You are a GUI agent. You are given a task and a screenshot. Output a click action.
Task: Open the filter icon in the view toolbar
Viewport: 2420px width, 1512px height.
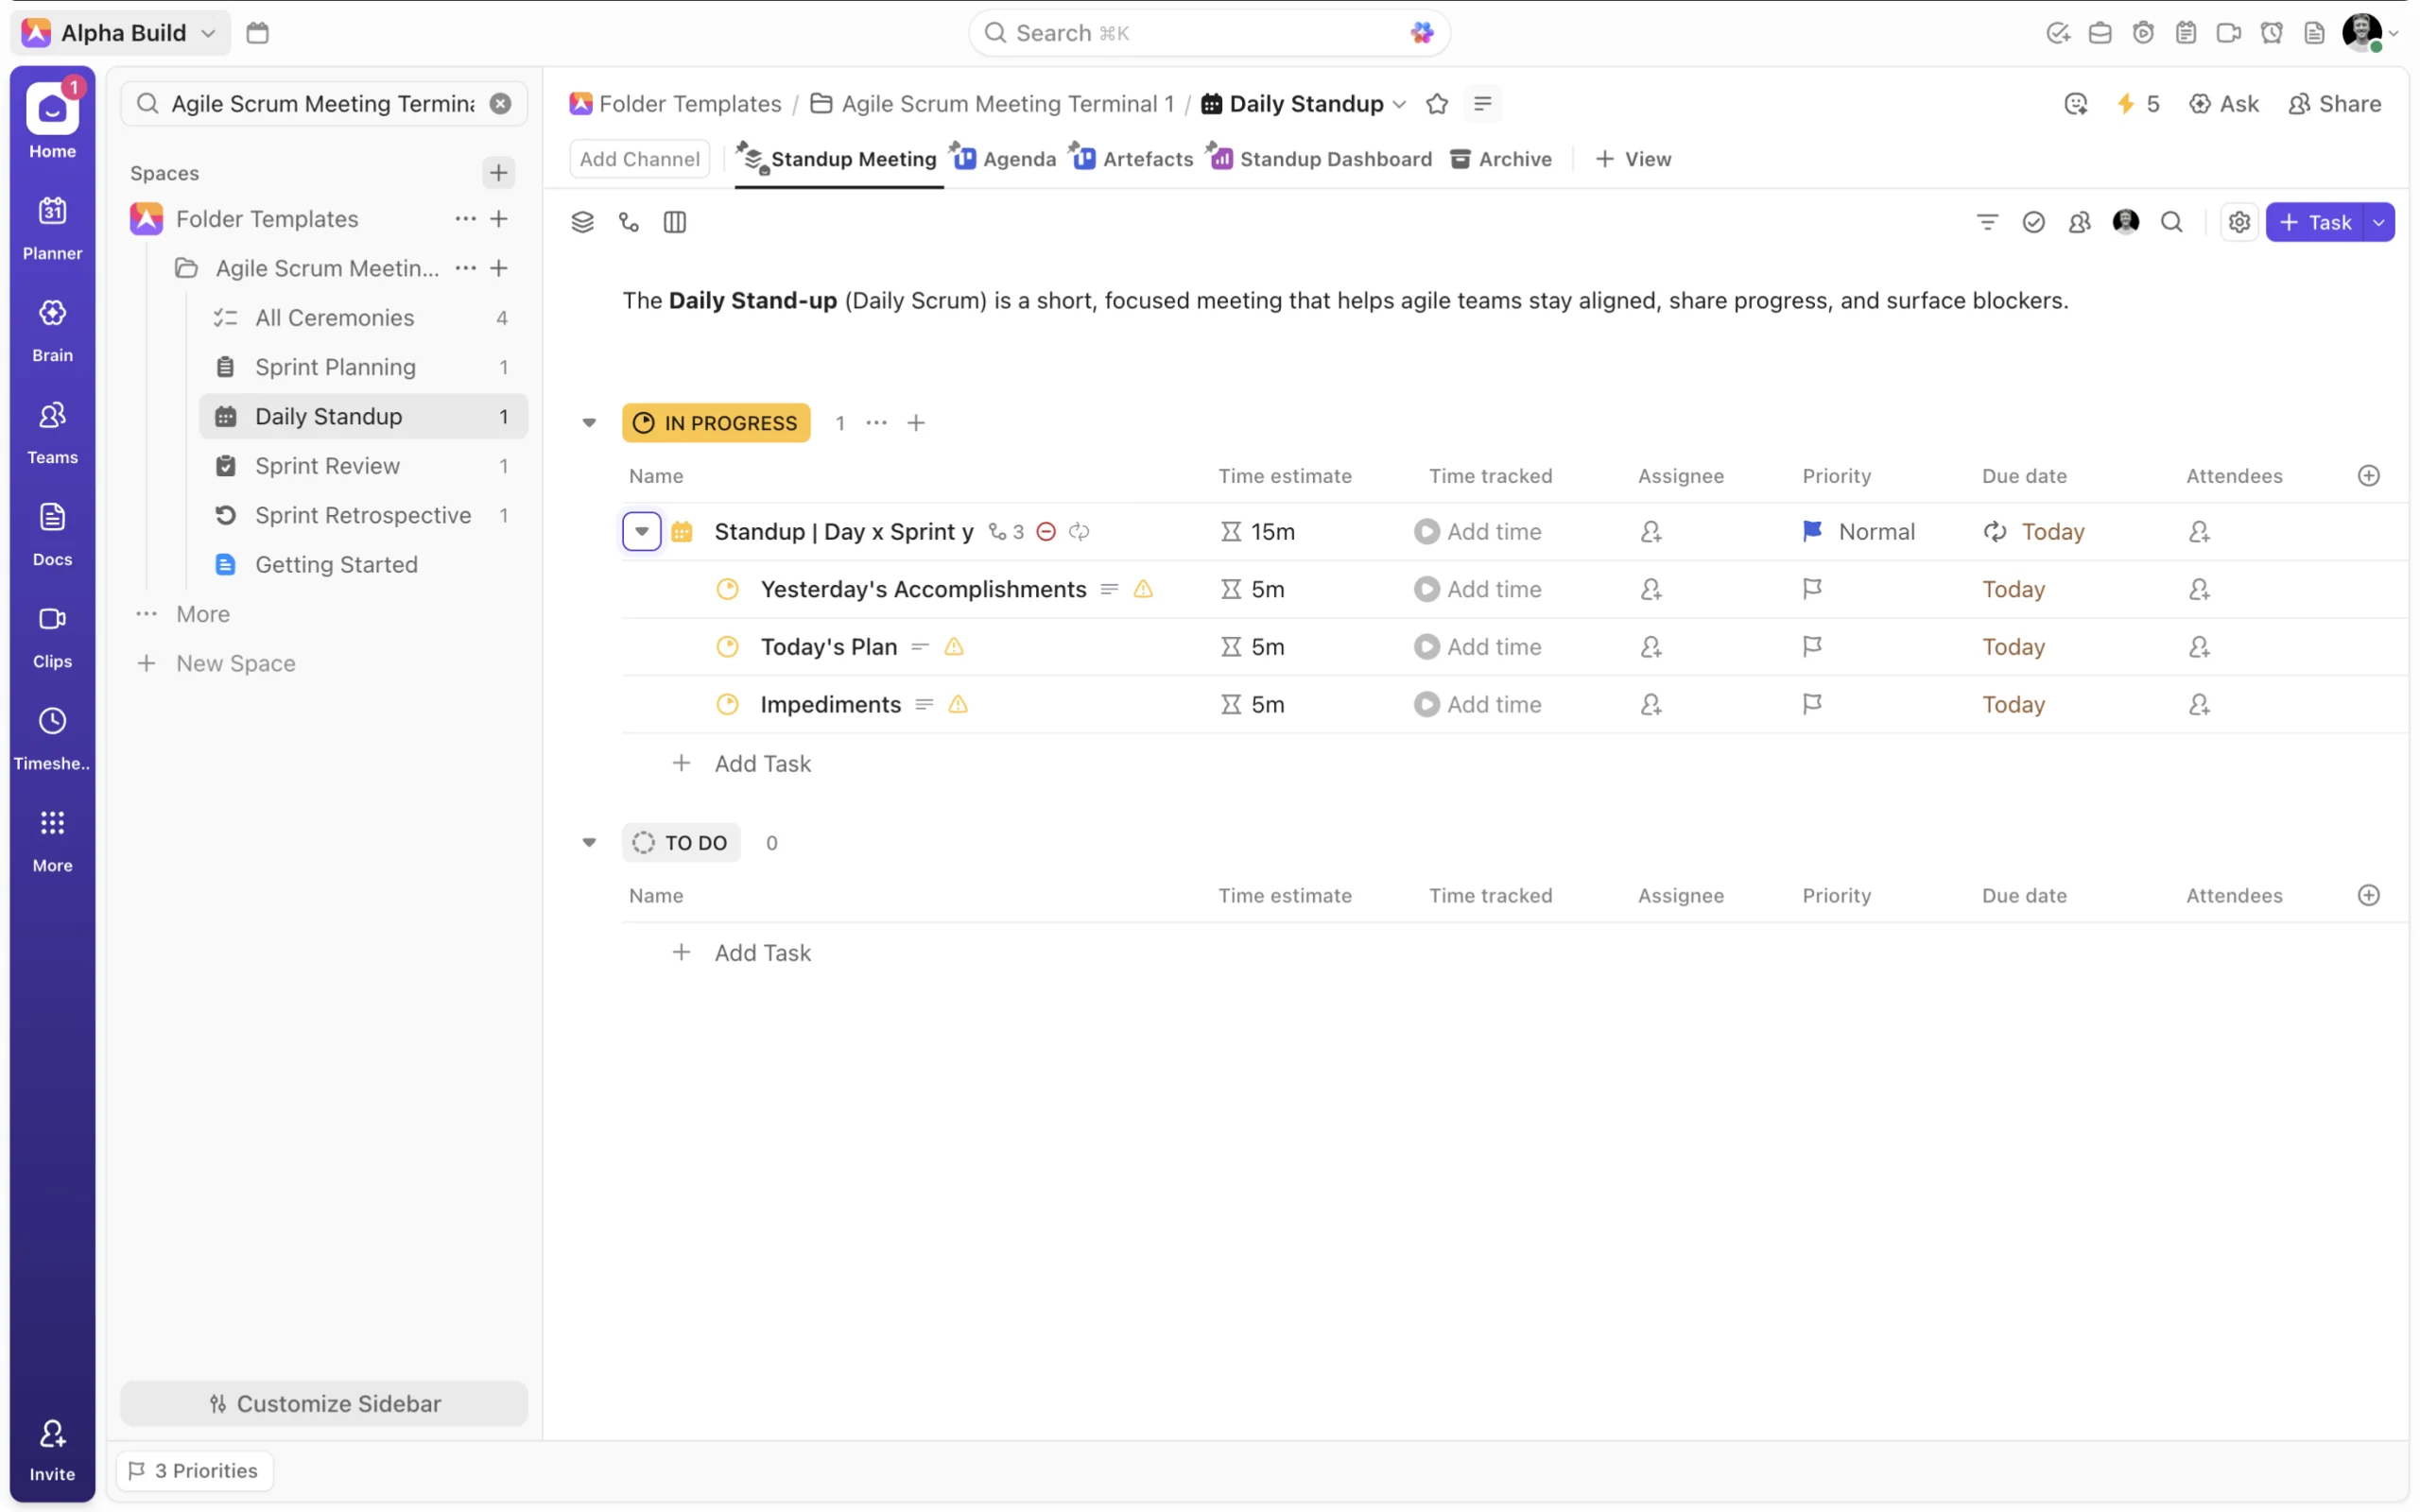[x=1986, y=222]
